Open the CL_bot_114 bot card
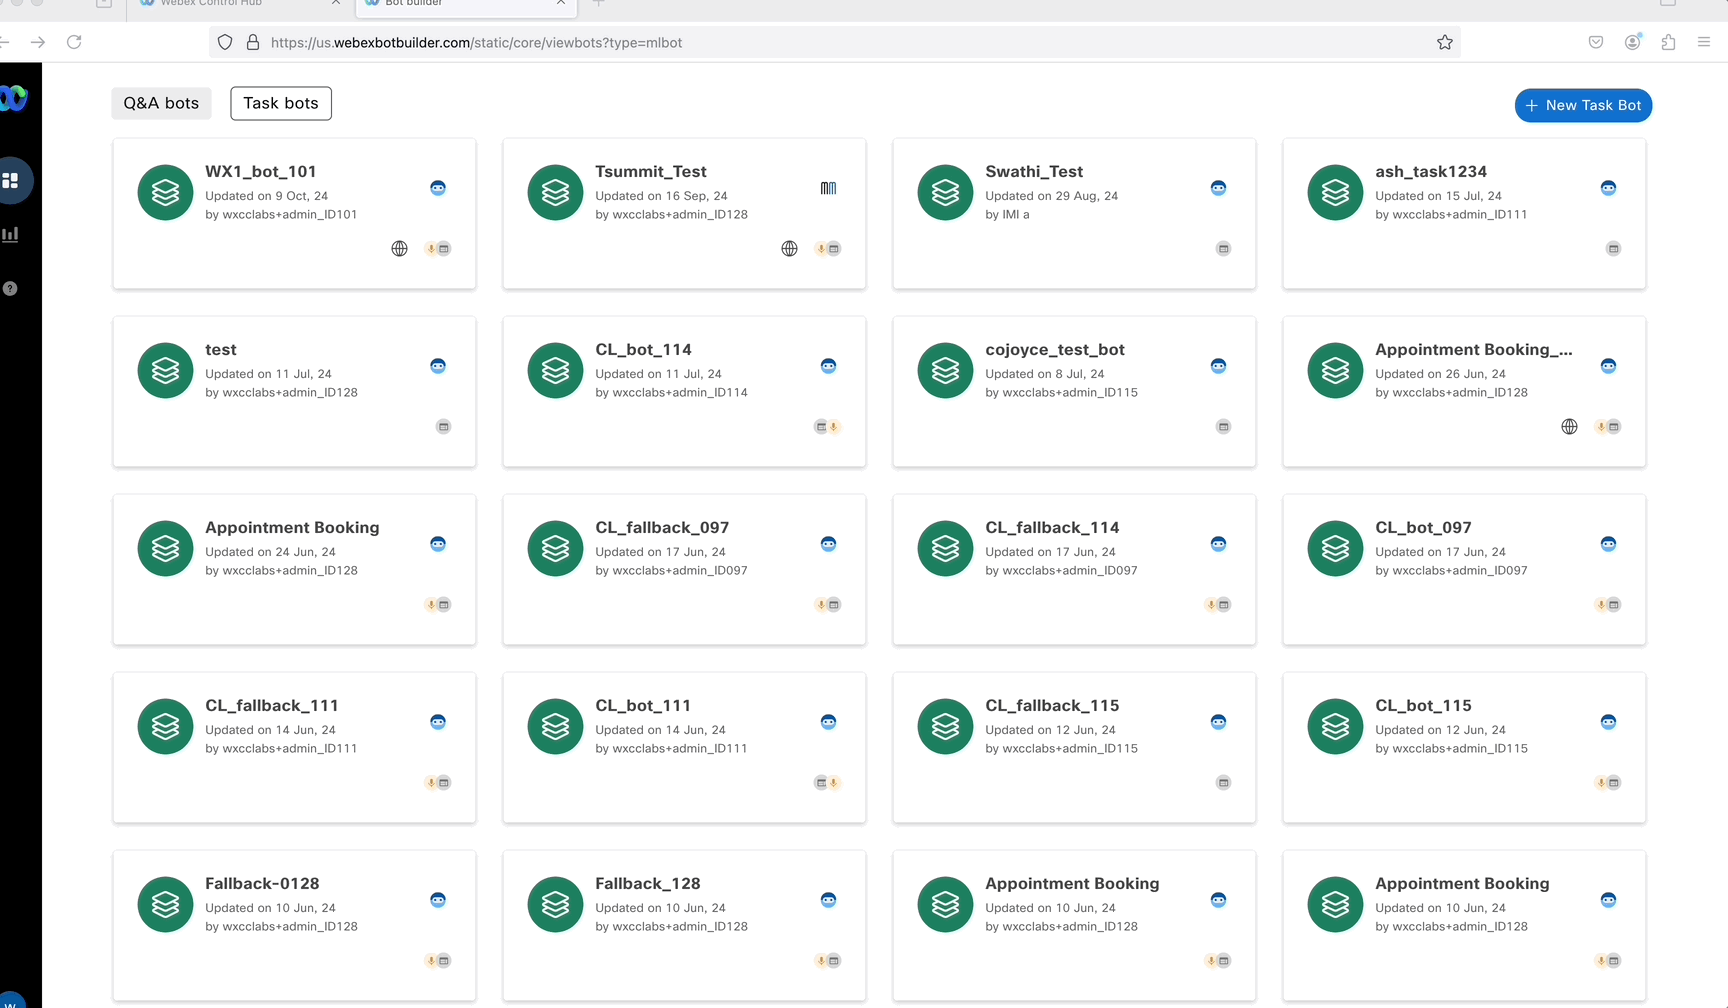The height and width of the screenshot is (1008, 1728). (x=684, y=391)
